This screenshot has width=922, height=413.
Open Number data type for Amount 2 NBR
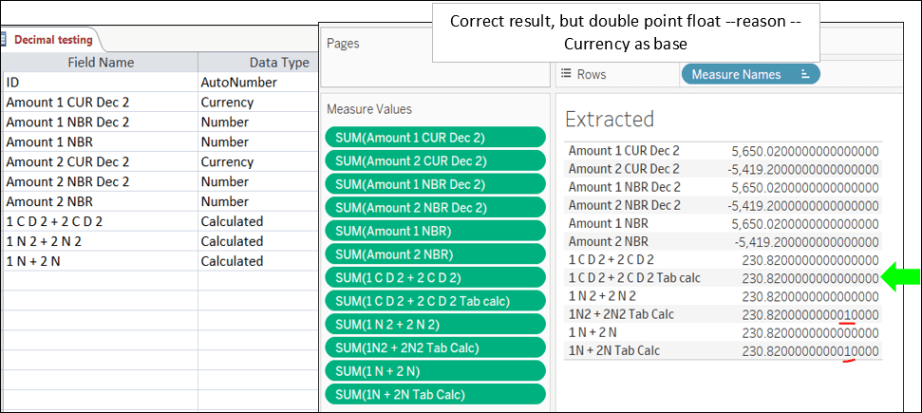coord(259,201)
